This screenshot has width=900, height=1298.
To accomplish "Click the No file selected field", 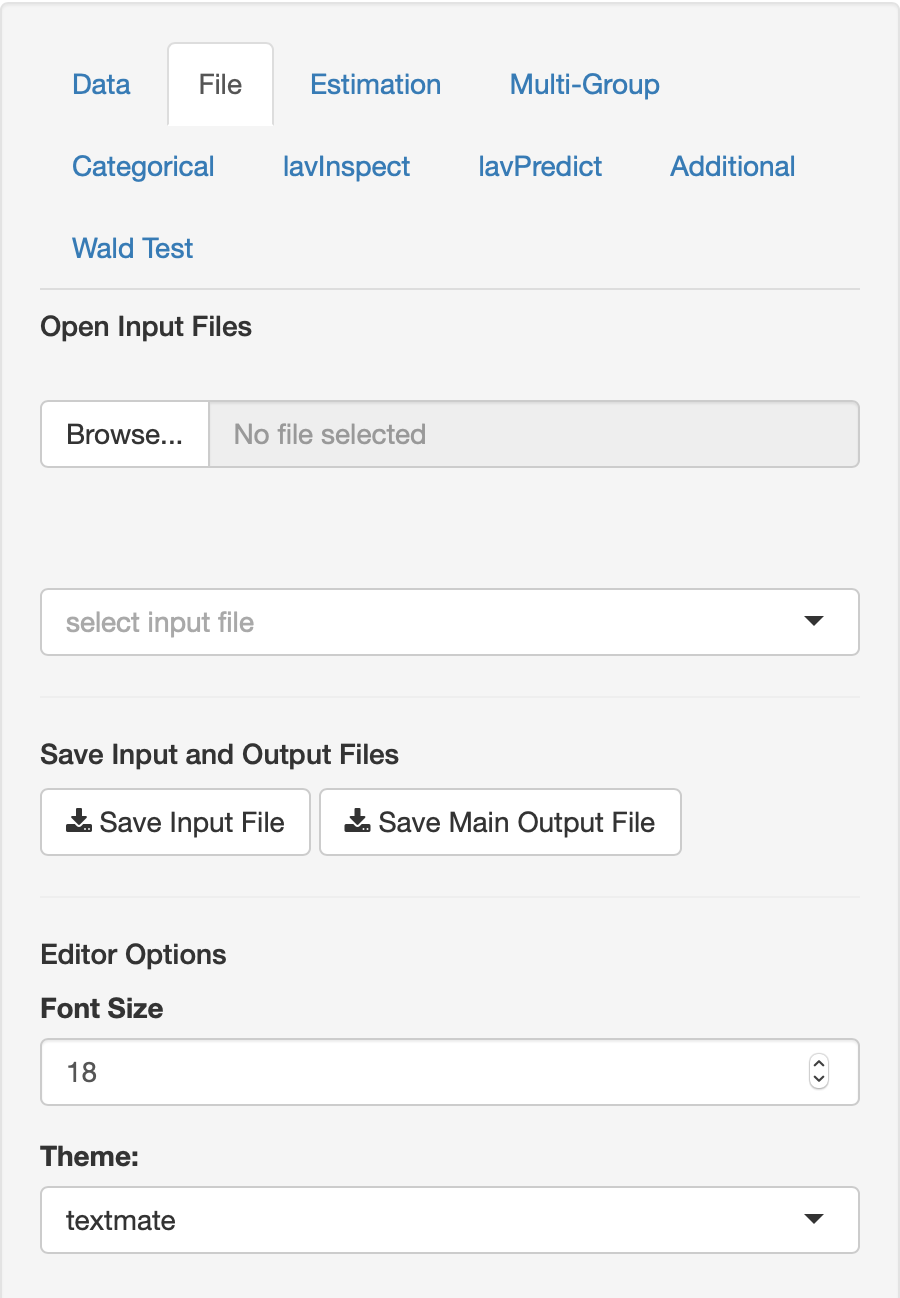I will click(x=533, y=434).
